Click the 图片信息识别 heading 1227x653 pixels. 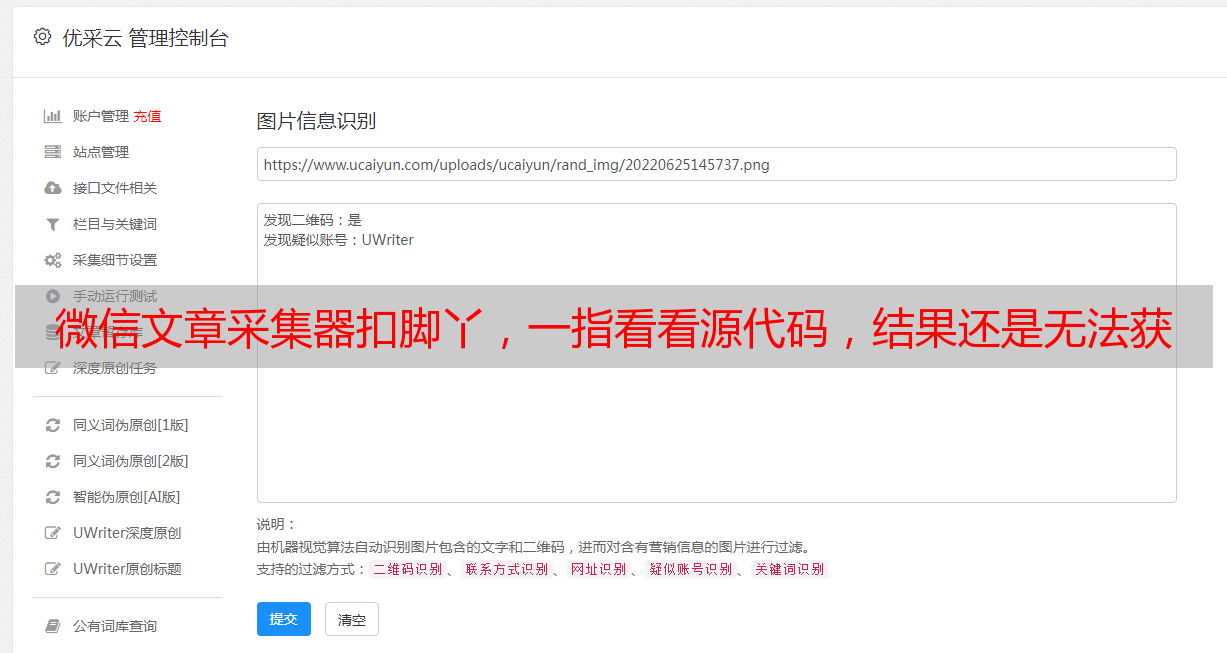click(316, 121)
